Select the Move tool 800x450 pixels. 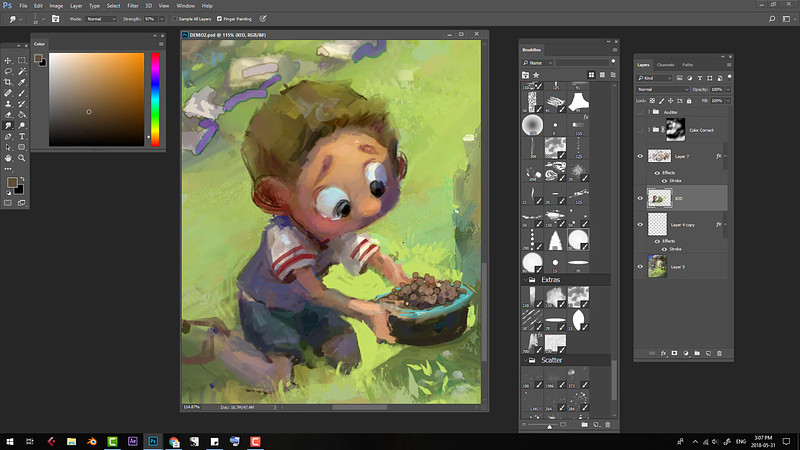click(x=8, y=60)
